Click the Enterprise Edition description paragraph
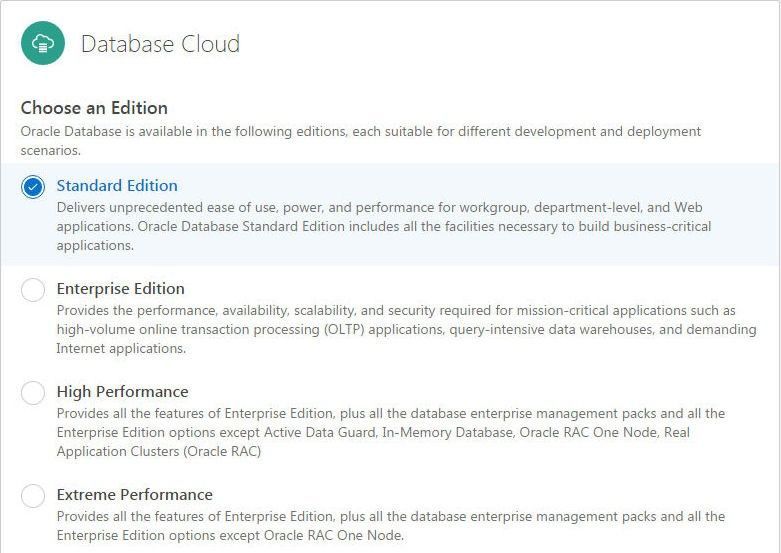Screen dimensions: 781x553 (x=406, y=329)
